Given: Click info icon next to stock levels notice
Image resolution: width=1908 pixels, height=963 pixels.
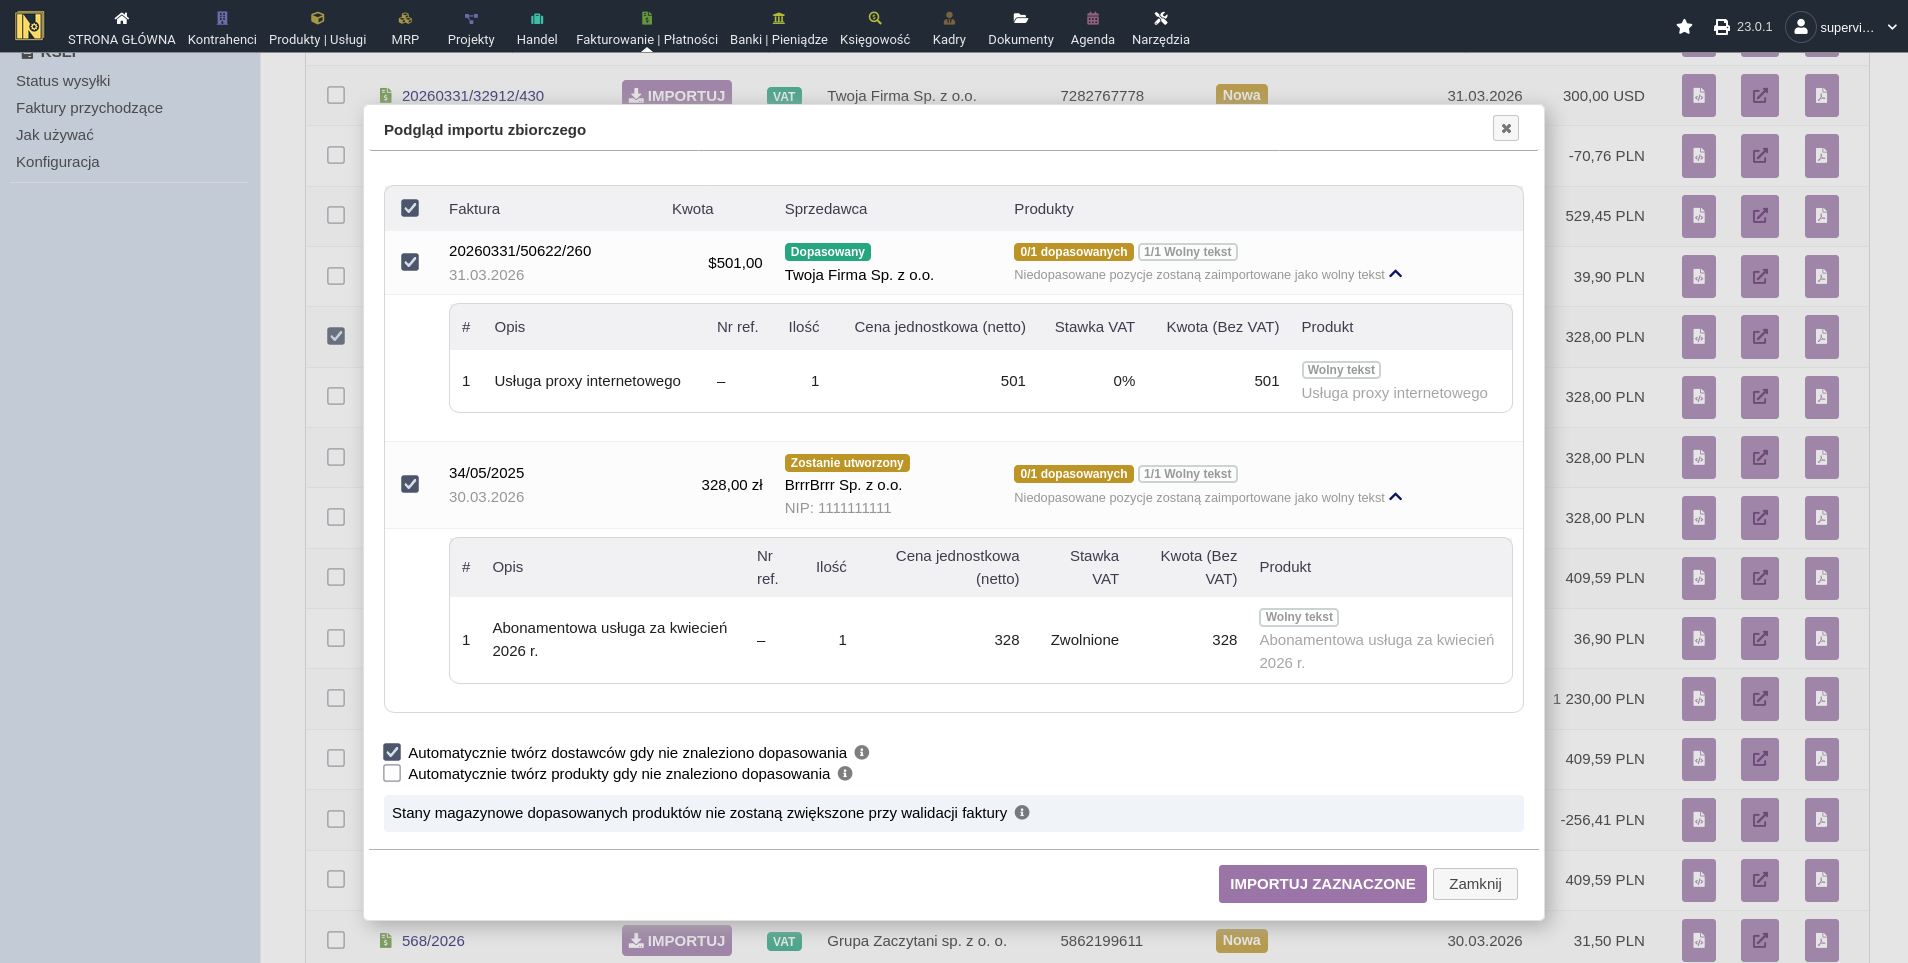Looking at the screenshot, I should click(x=1022, y=812).
